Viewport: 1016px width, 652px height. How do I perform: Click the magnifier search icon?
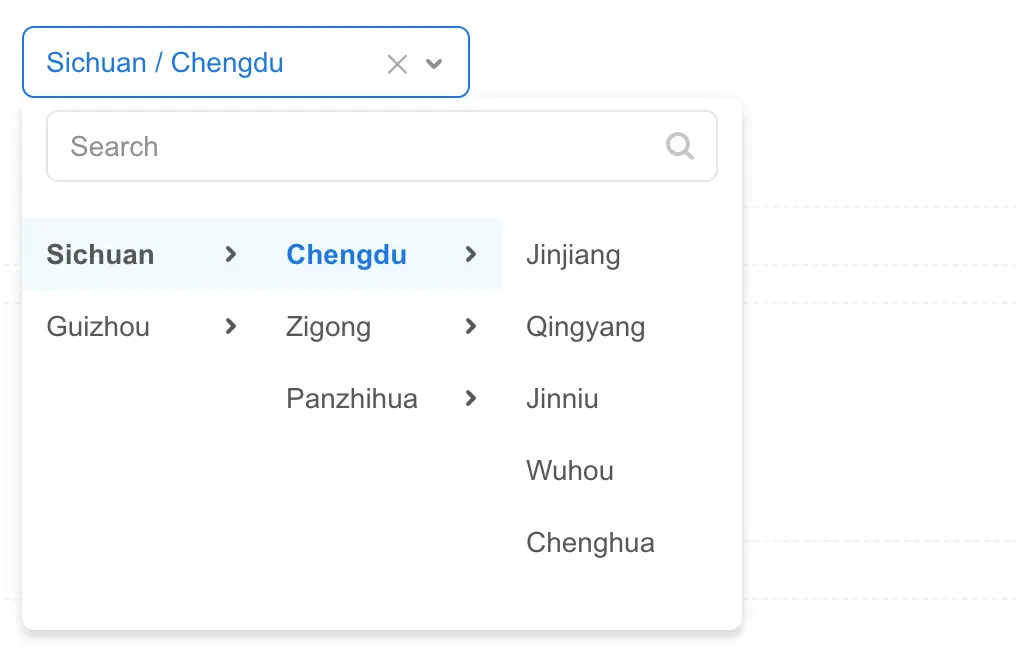680,146
